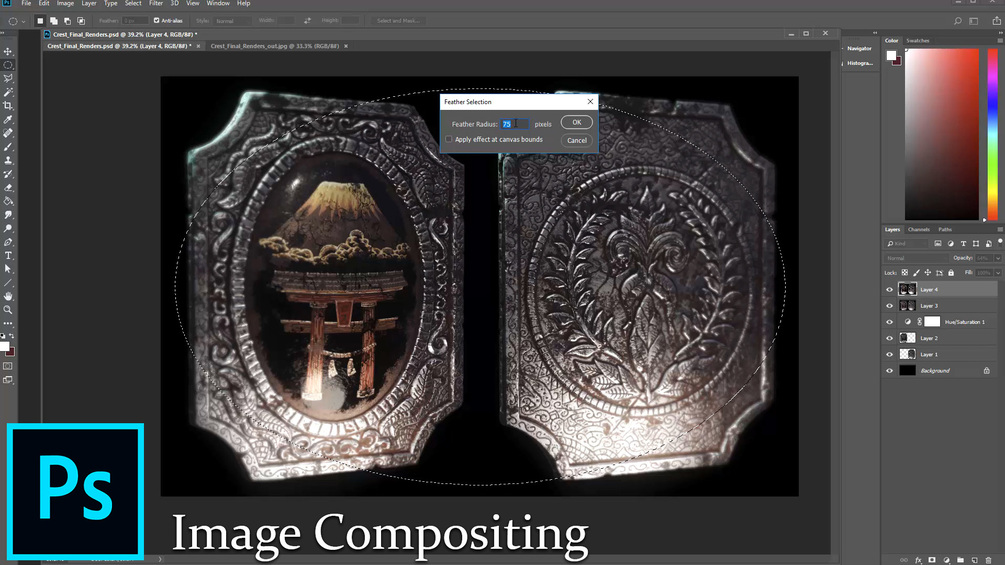Select the Smudge tool
This screenshot has height=565, width=1005.
coord(8,215)
